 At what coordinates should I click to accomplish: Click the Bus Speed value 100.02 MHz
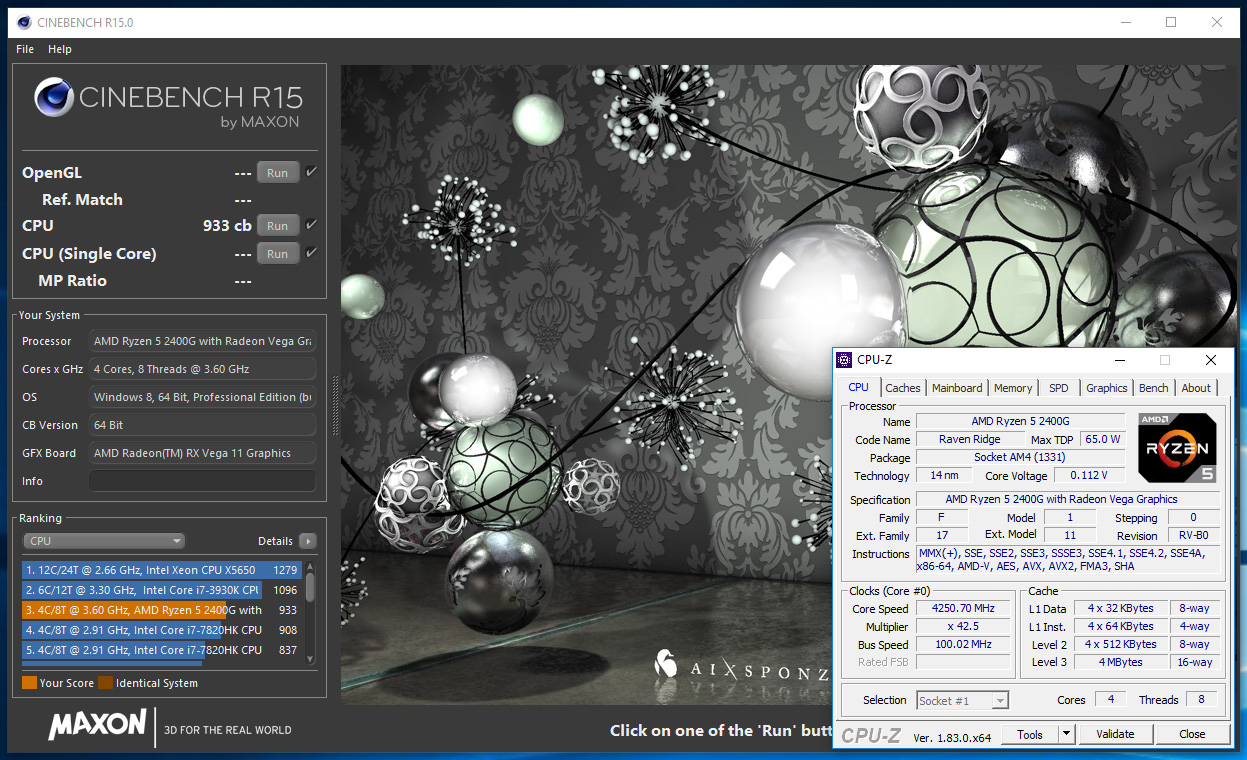click(x=963, y=644)
